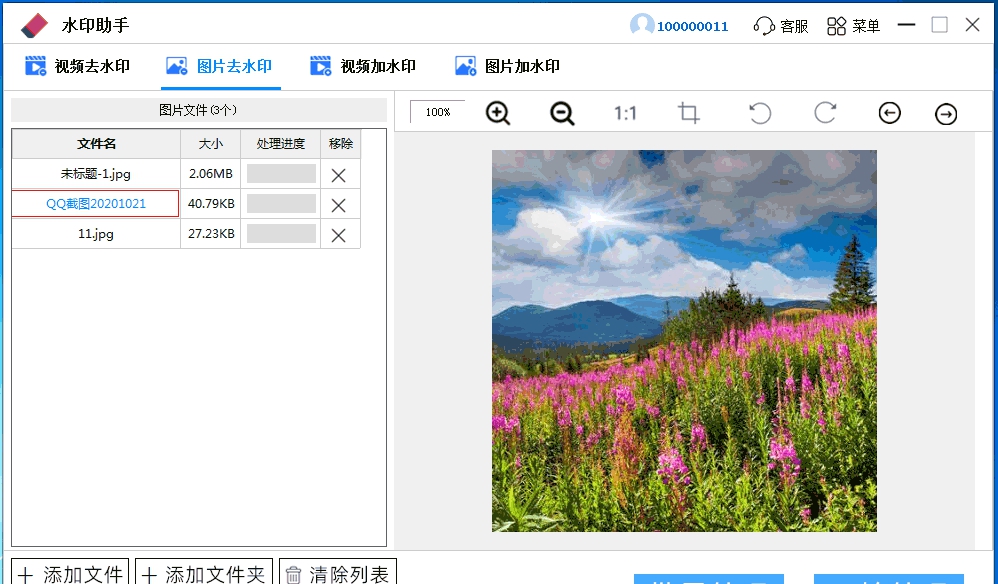Click the zoom percentage input field

[x=436, y=112]
